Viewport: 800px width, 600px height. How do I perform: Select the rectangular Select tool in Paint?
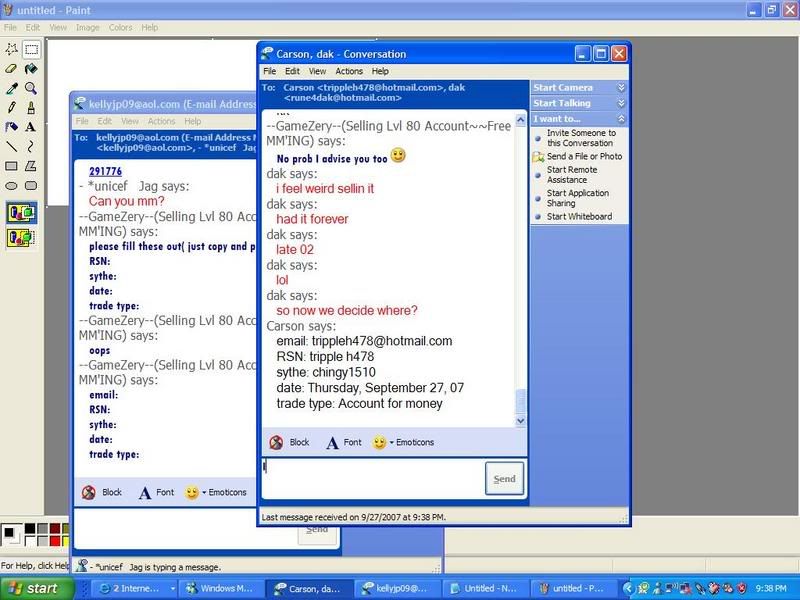31,49
